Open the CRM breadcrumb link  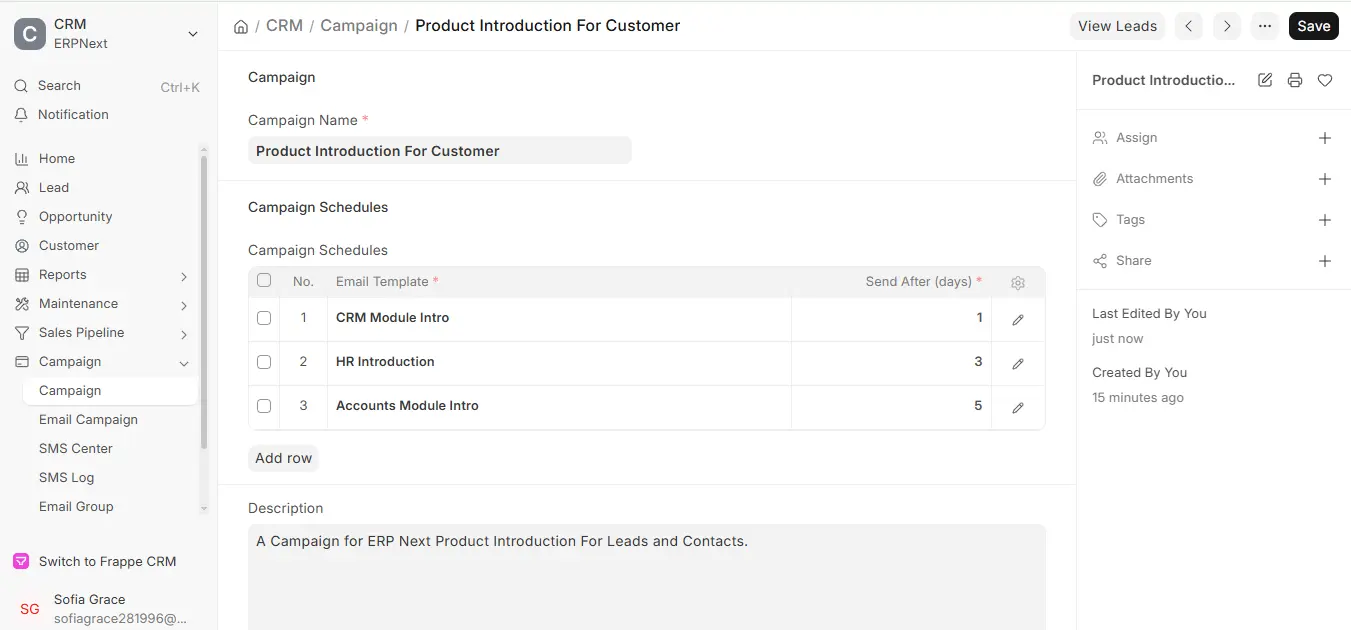pos(284,26)
